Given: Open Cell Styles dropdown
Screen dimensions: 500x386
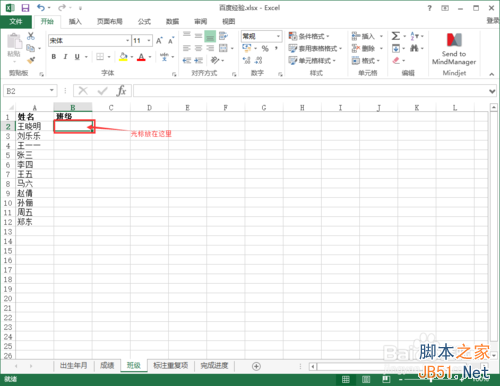Looking at the screenshot, I should point(312,61).
